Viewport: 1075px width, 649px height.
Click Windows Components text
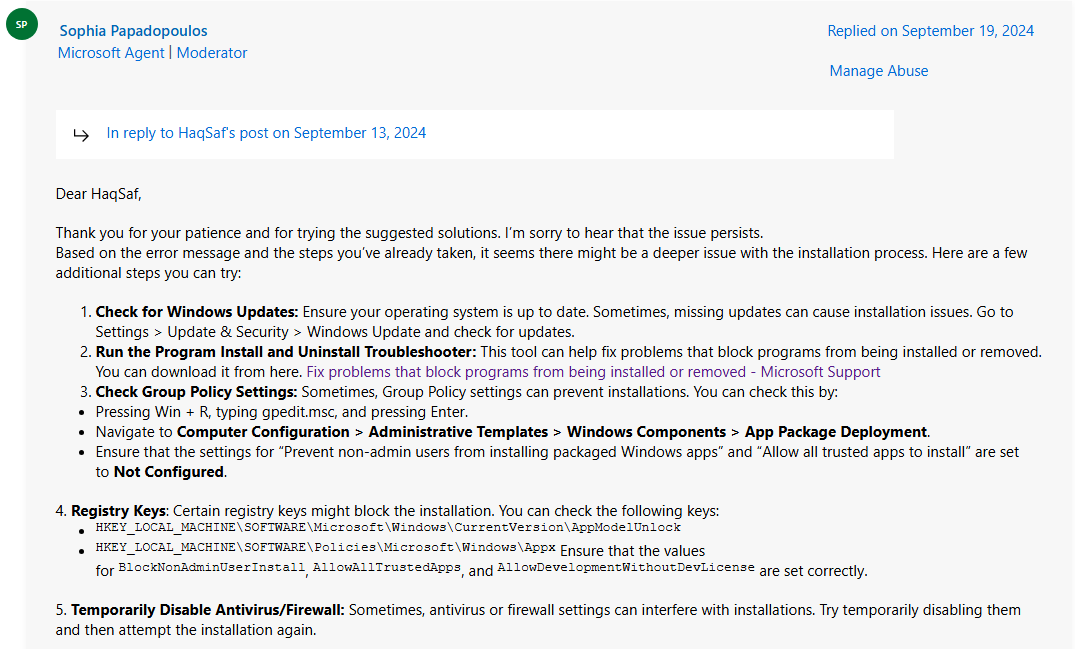point(647,432)
